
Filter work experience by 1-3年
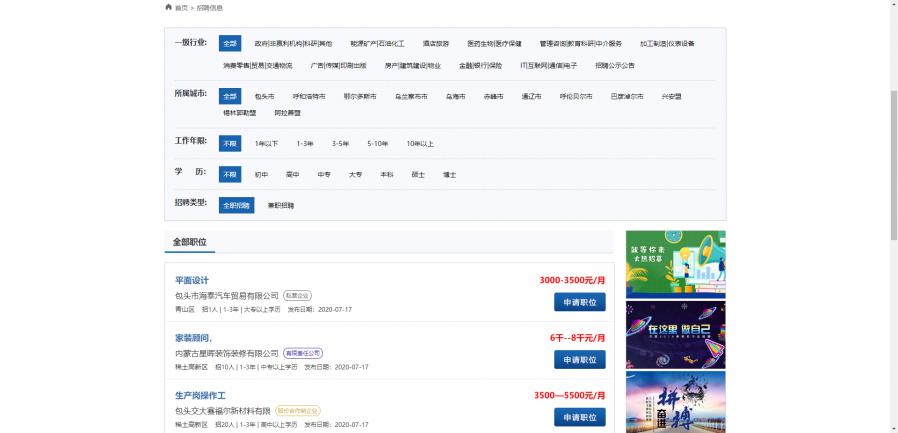[305, 144]
